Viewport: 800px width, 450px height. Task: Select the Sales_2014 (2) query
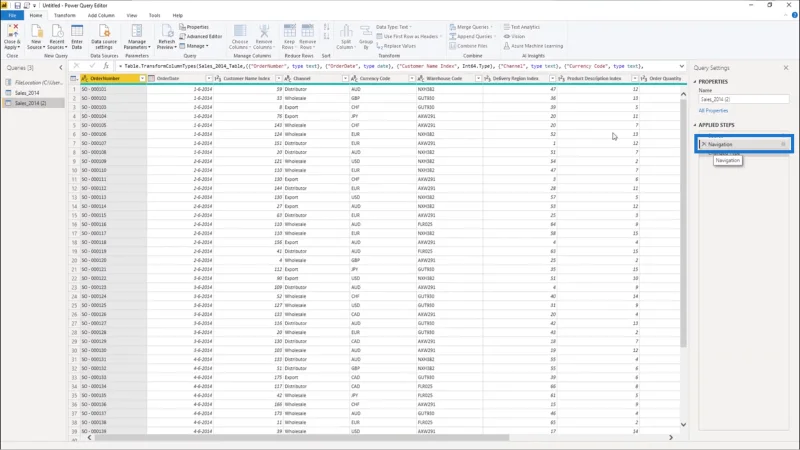[33, 103]
